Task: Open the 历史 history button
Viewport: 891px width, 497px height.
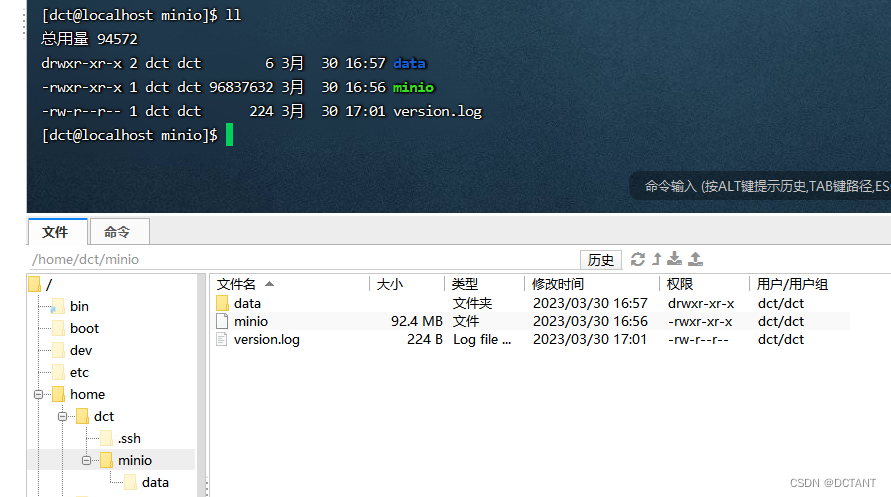Action: pyautogui.click(x=601, y=260)
